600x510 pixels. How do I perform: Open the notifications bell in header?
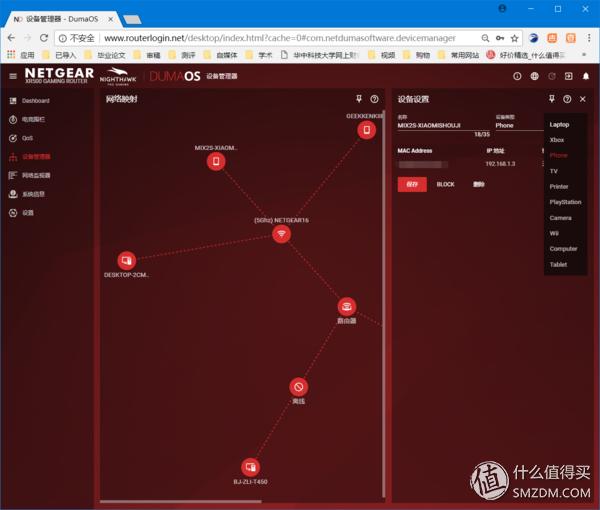pos(586,76)
